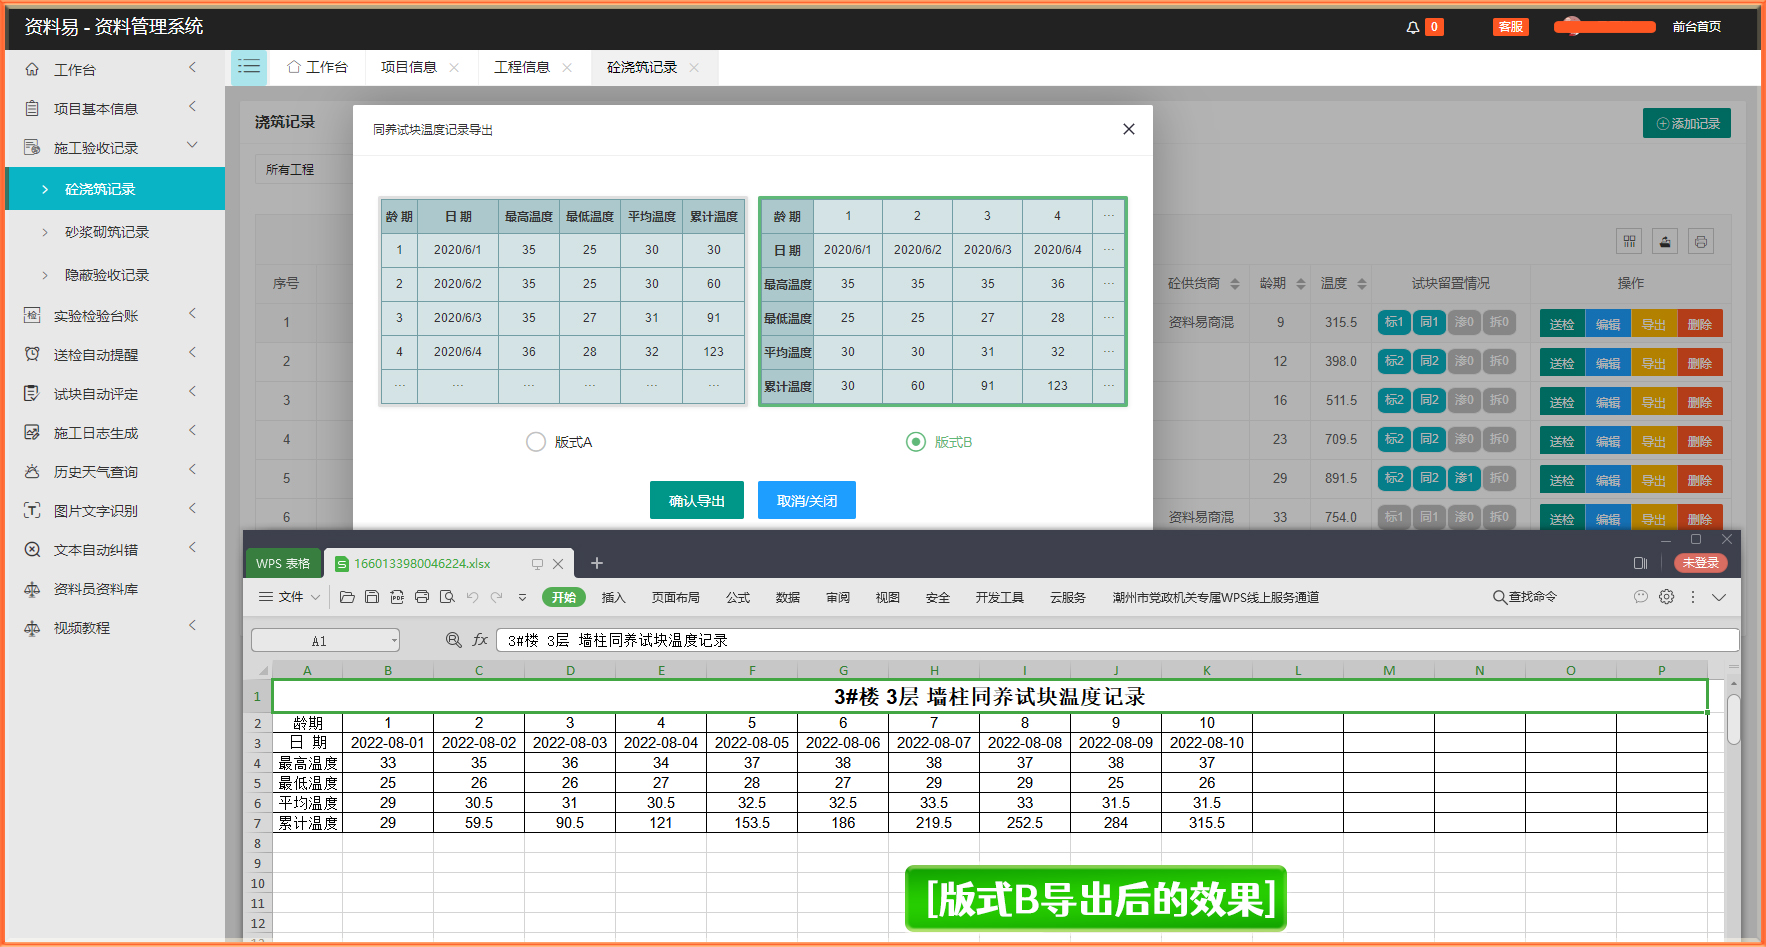Expand WPS quick access toolbar dropdown
The height and width of the screenshot is (947, 1766).
point(522,597)
